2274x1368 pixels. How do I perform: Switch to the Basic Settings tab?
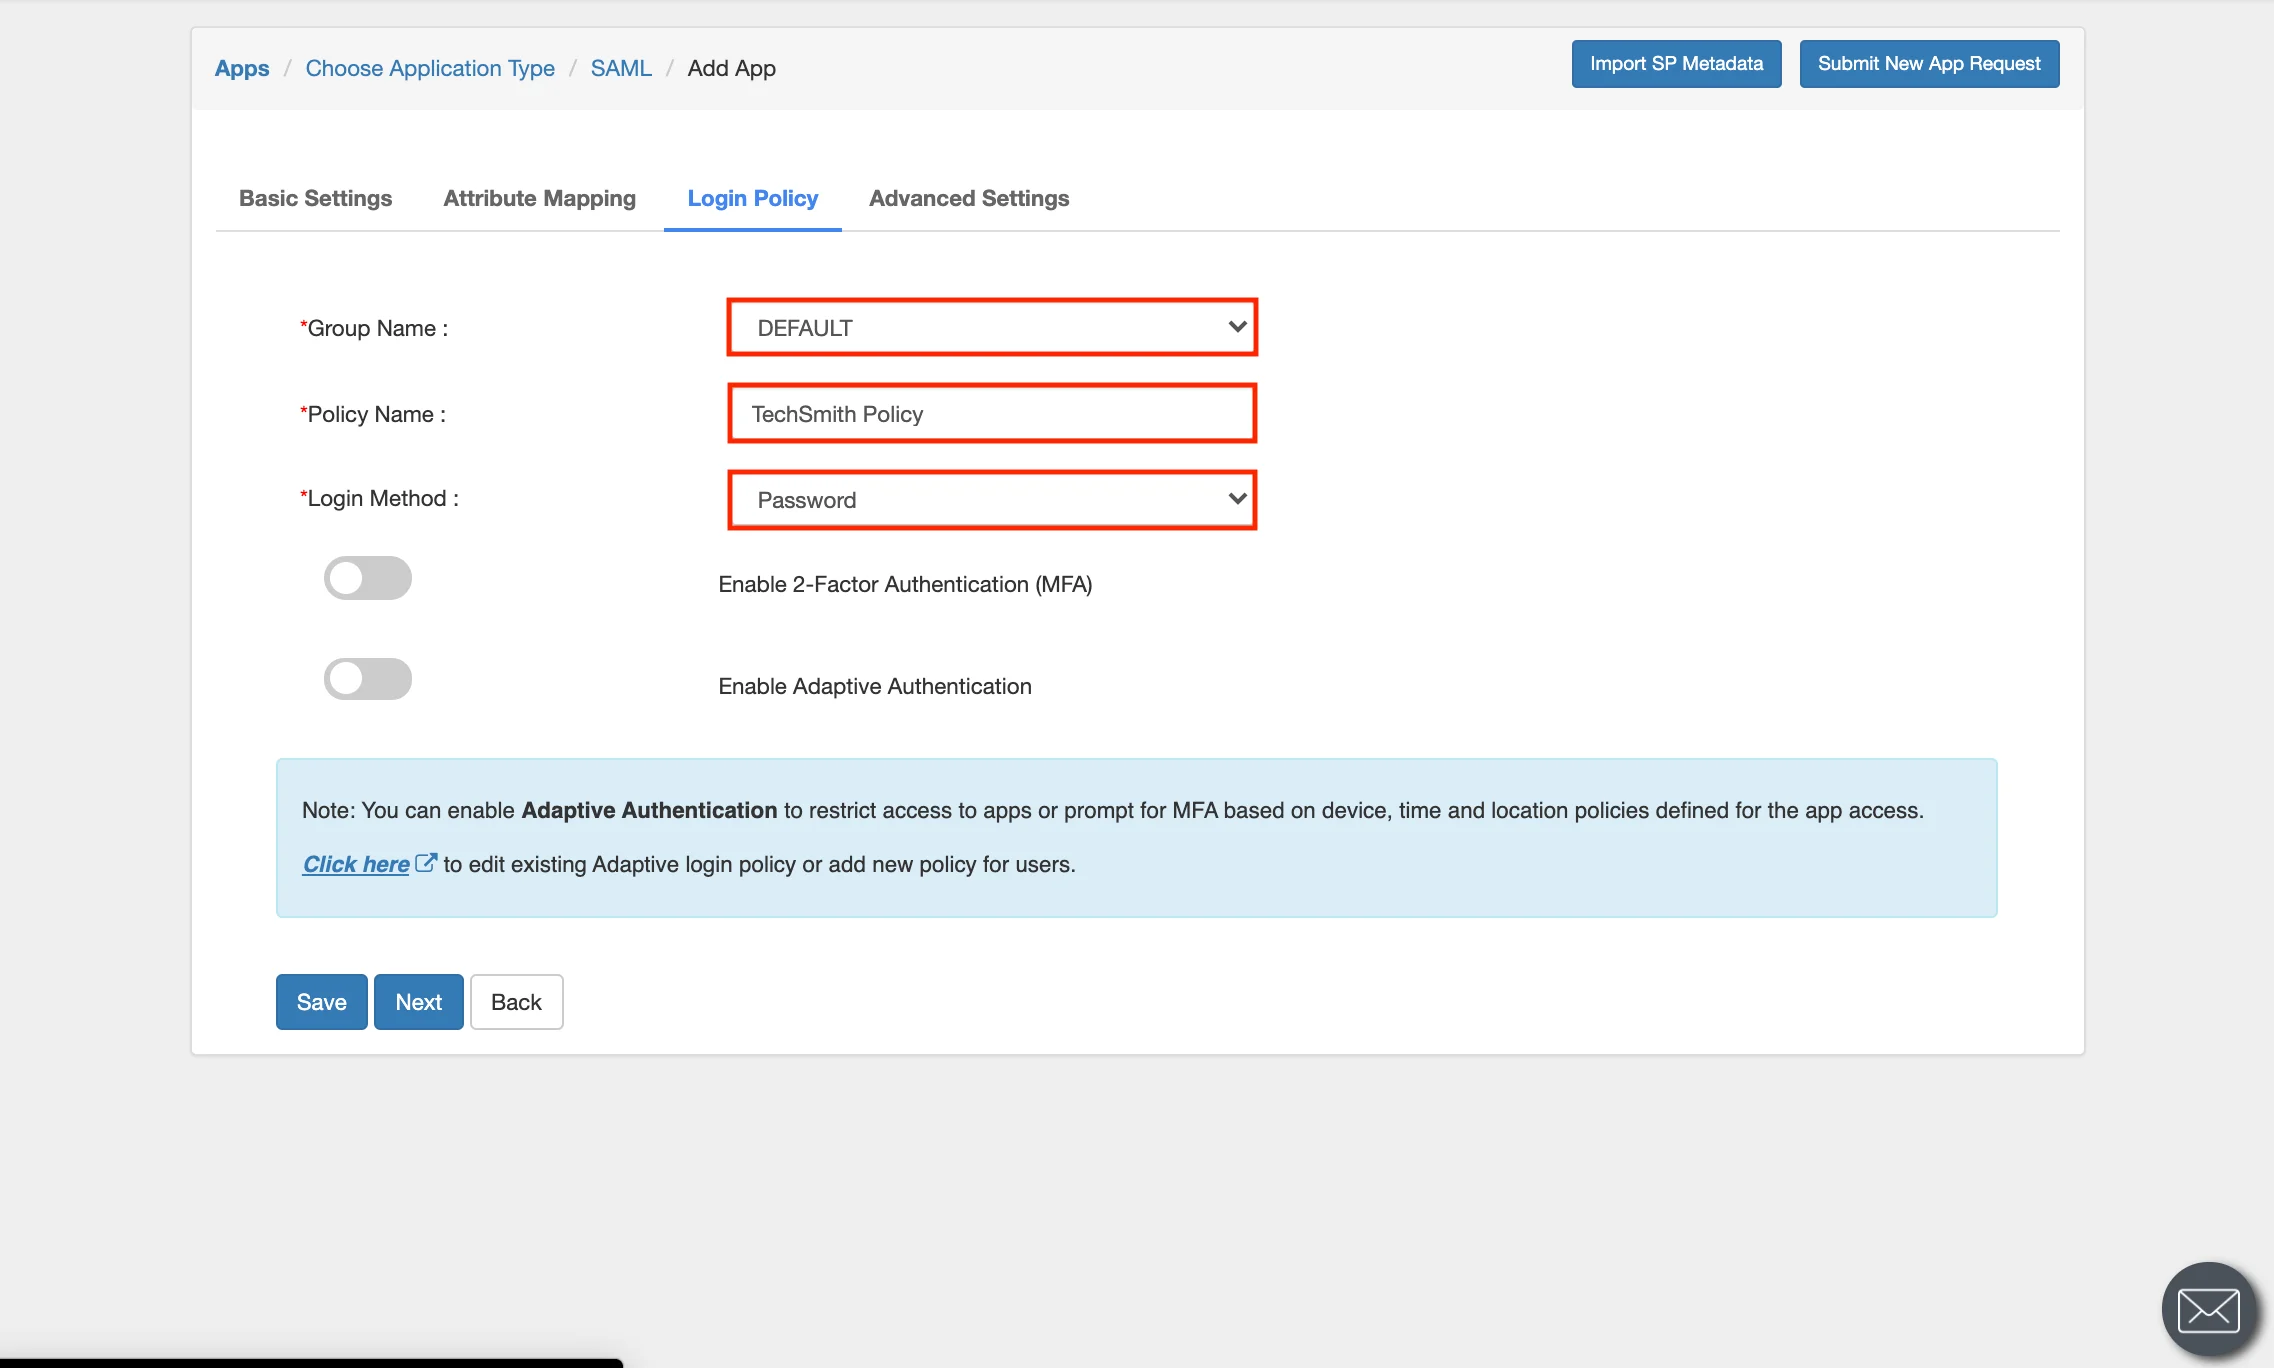[x=315, y=197]
